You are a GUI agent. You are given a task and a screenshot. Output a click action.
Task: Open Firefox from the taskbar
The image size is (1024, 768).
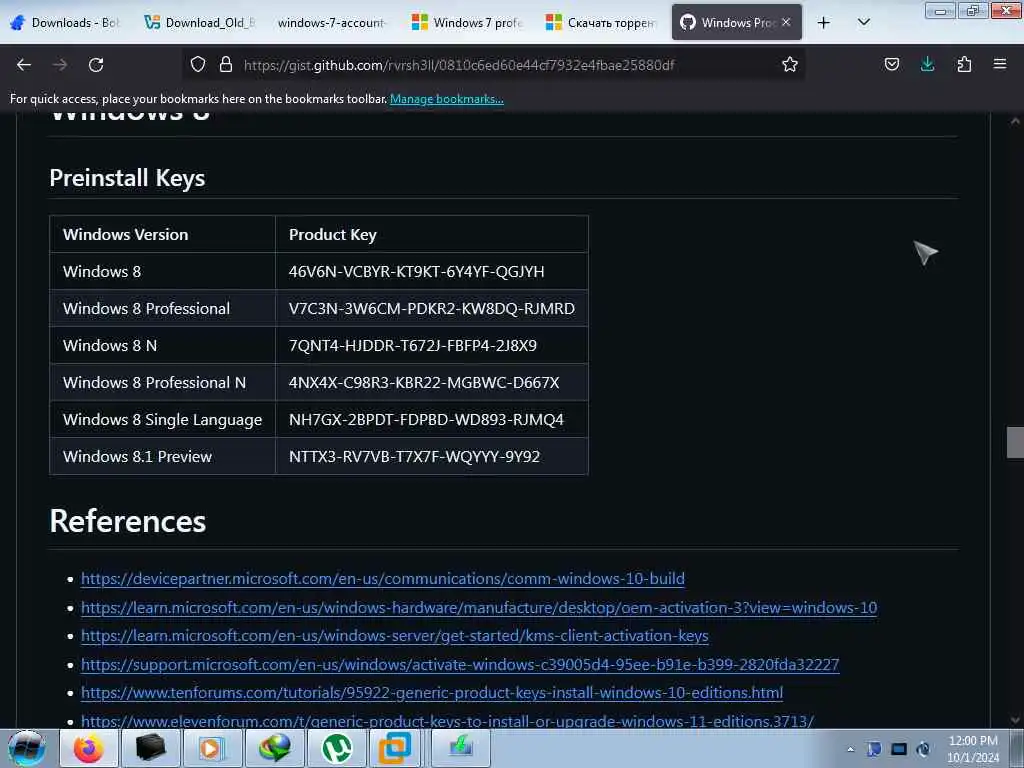pos(89,748)
